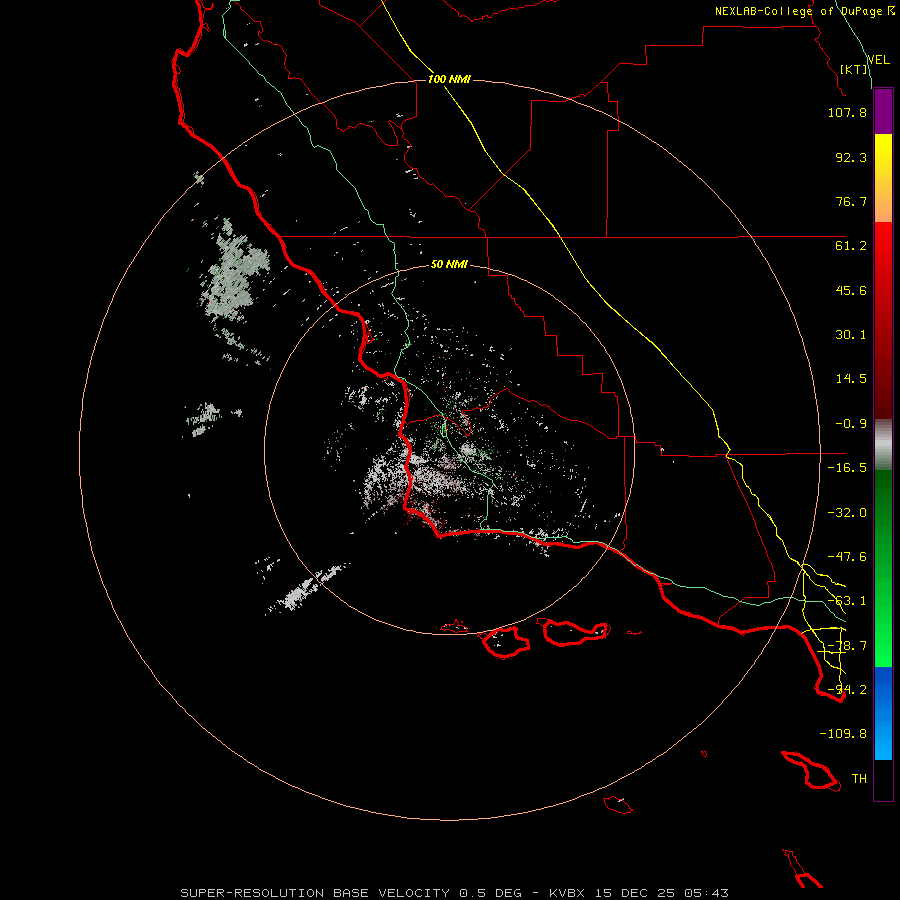Click the -94.2 legend value

tap(847, 690)
